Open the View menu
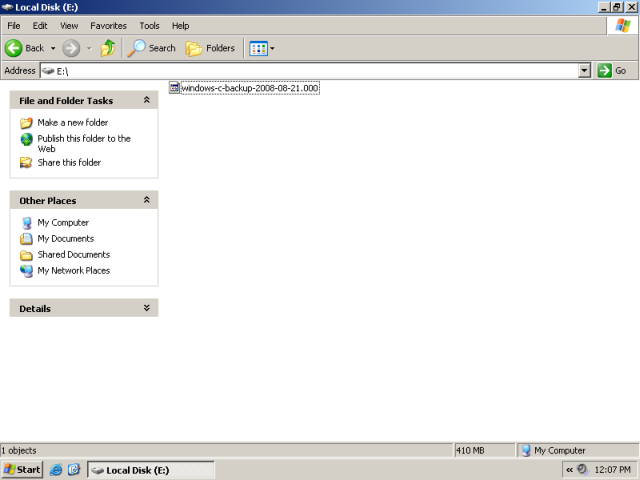The image size is (640, 480). coord(69,26)
